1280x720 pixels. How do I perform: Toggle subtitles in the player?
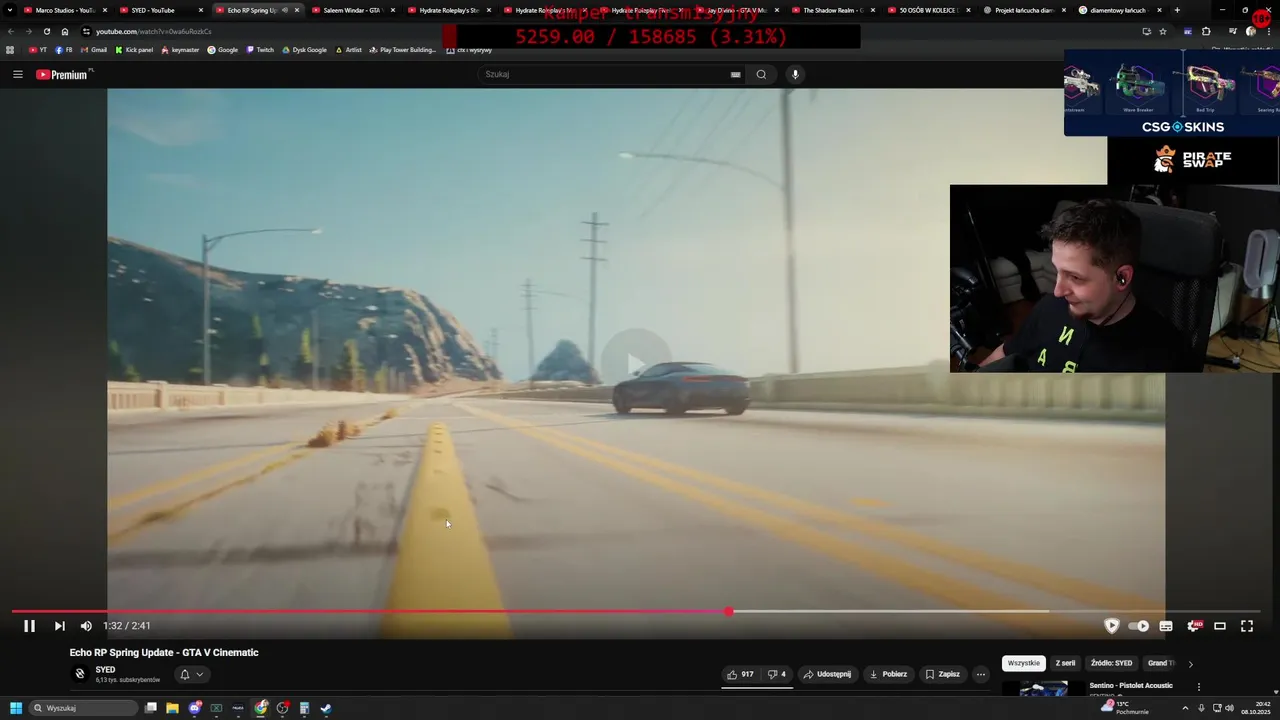(1166, 626)
